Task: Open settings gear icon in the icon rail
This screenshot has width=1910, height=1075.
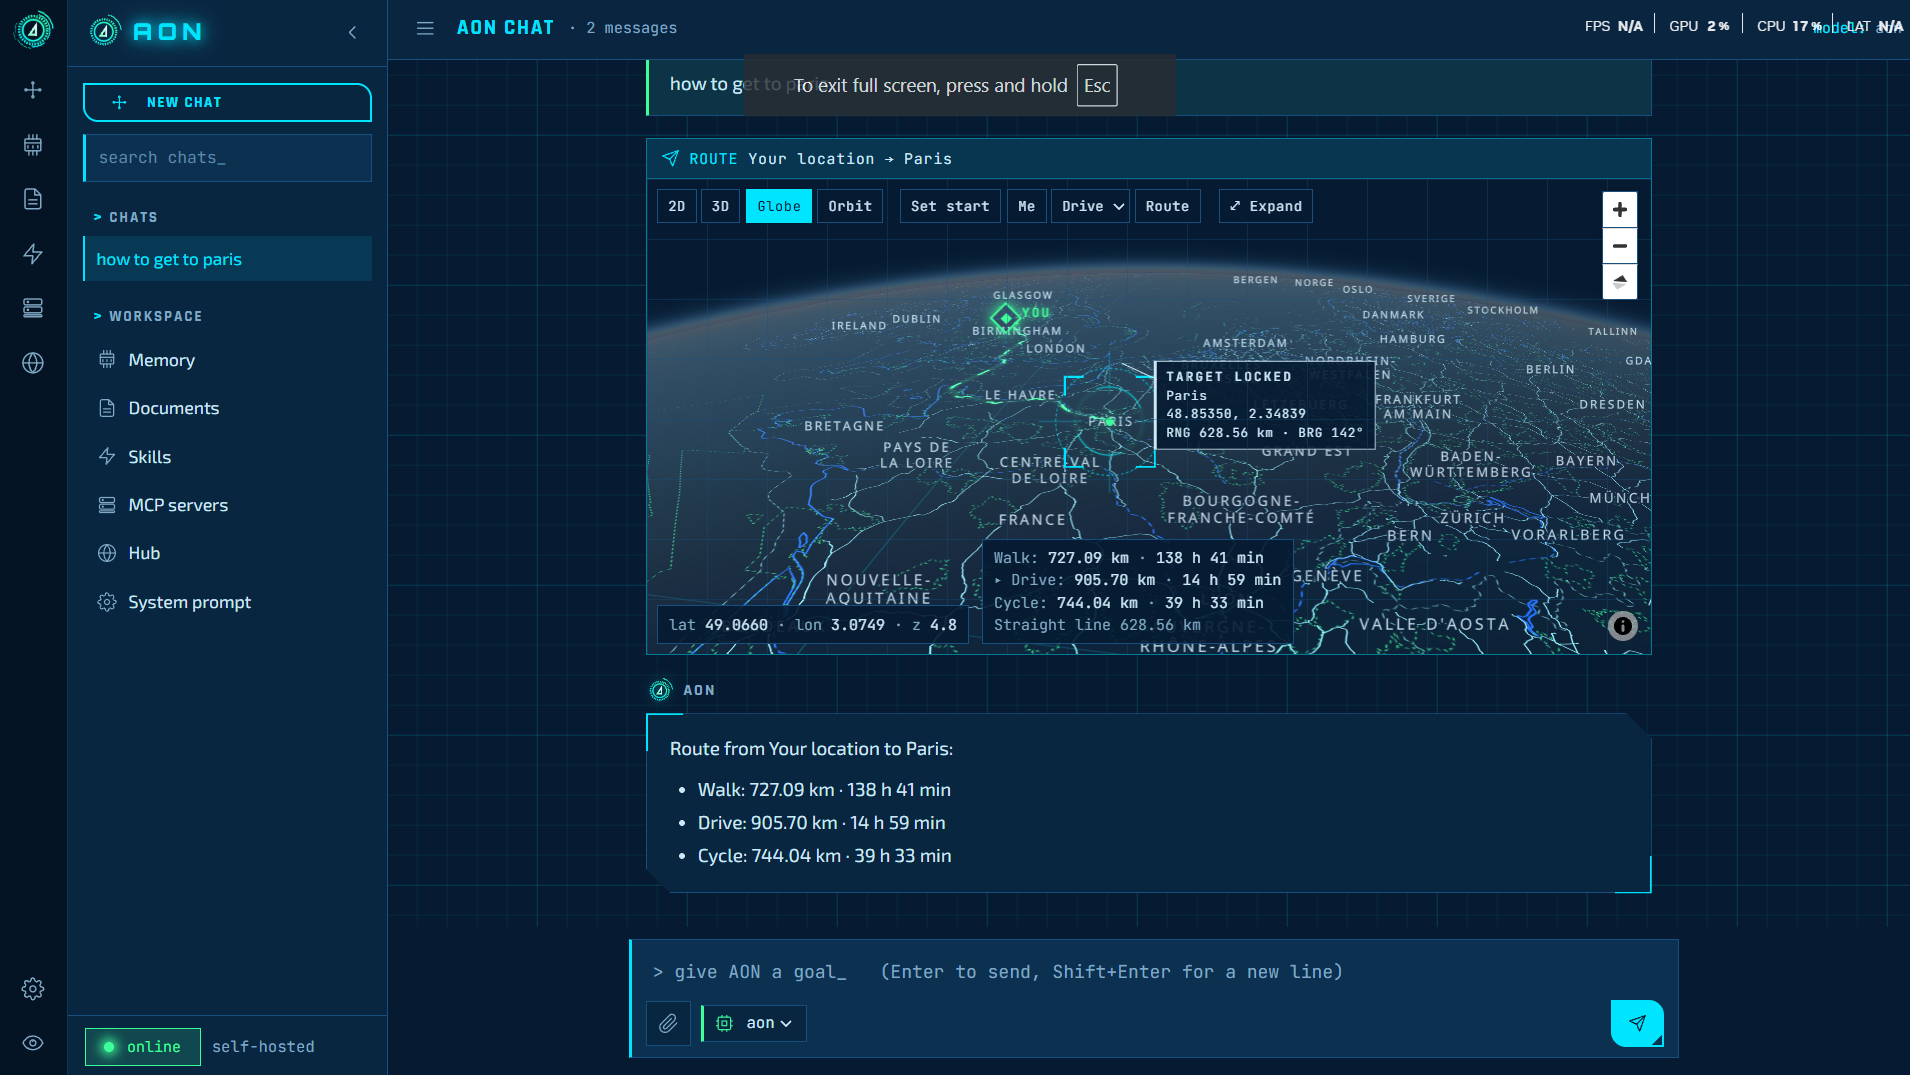Action: click(33, 989)
